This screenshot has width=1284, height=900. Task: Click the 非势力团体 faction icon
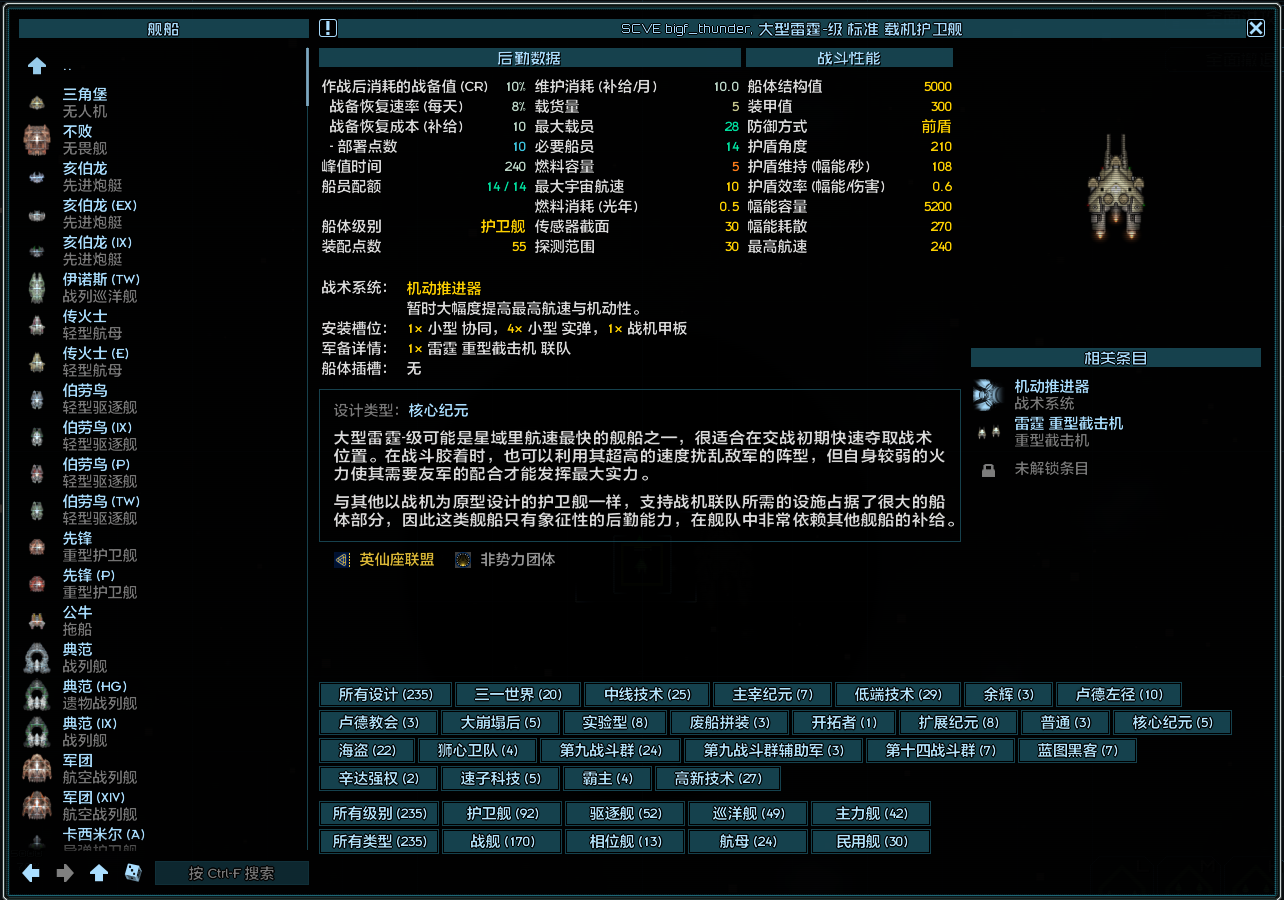pos(463,560)
